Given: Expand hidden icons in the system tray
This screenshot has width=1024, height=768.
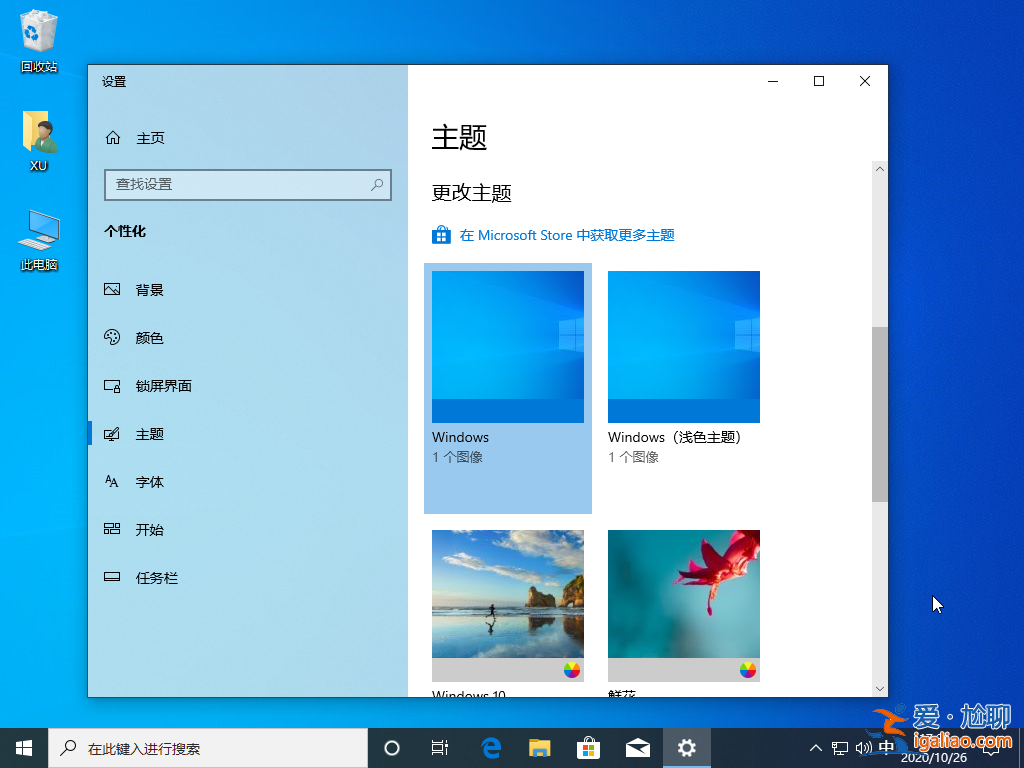Looking at the screenshot, I should 815,747.
